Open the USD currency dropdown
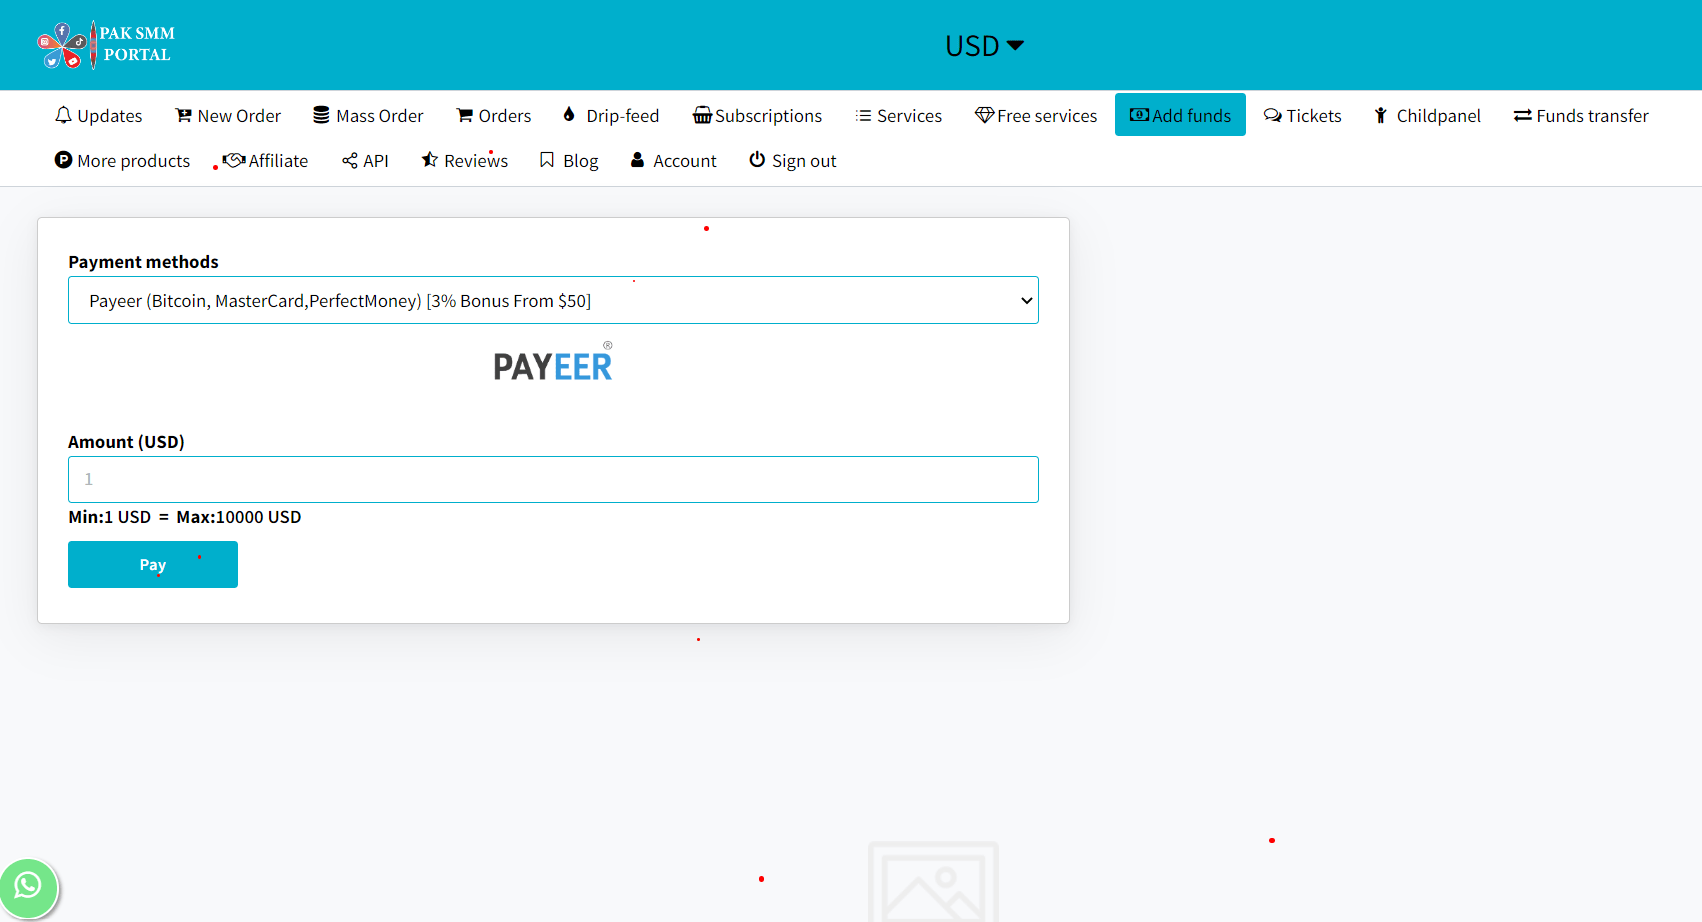 pos(984,46)
